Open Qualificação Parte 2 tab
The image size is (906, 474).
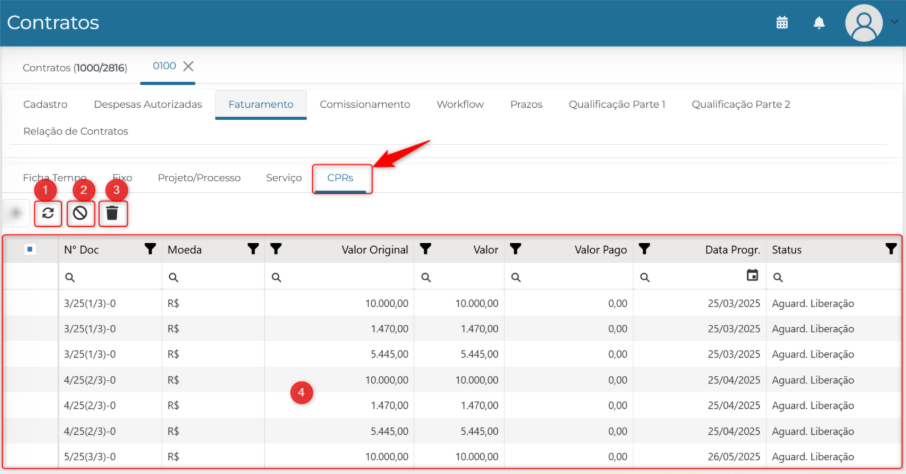(741, 105)
